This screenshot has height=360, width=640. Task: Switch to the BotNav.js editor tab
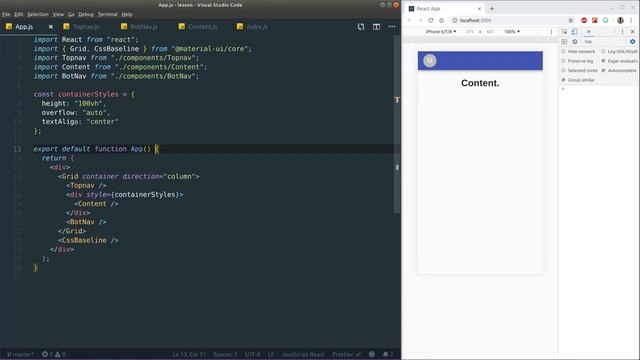click(144, 27)
